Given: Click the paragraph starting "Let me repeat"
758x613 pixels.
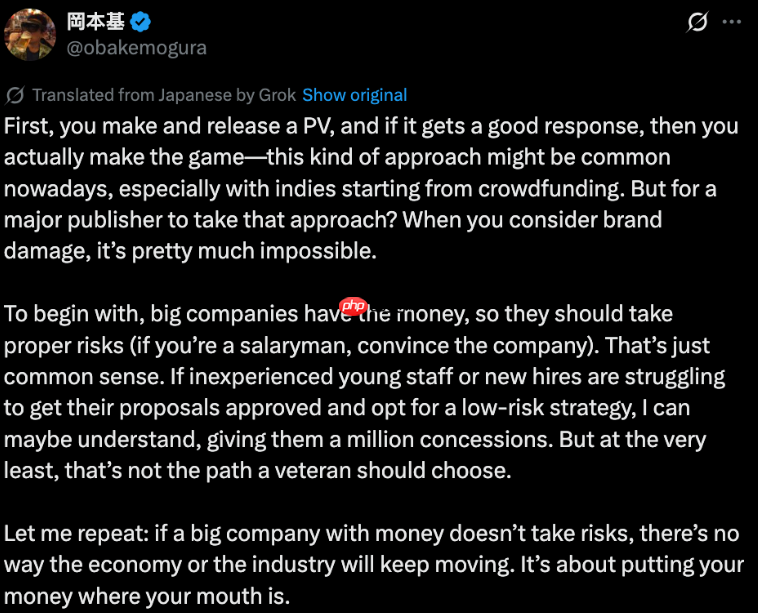Looking at the screenshot, I should (370, 565).
